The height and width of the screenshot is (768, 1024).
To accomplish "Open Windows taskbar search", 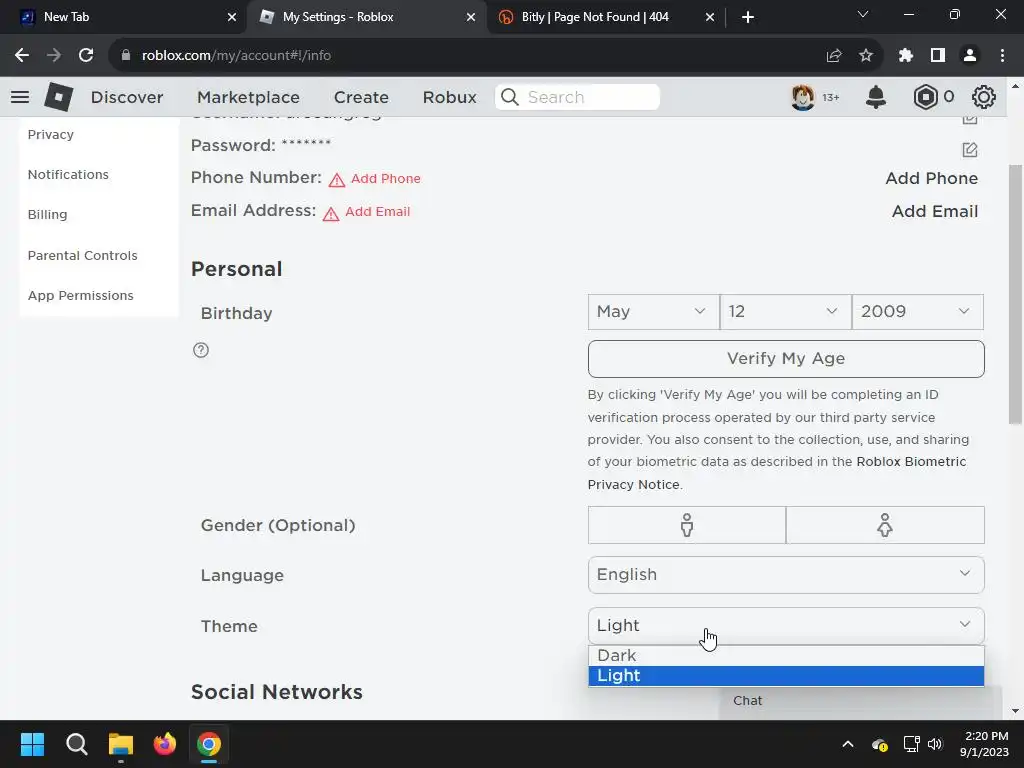I will click(76, 744).
